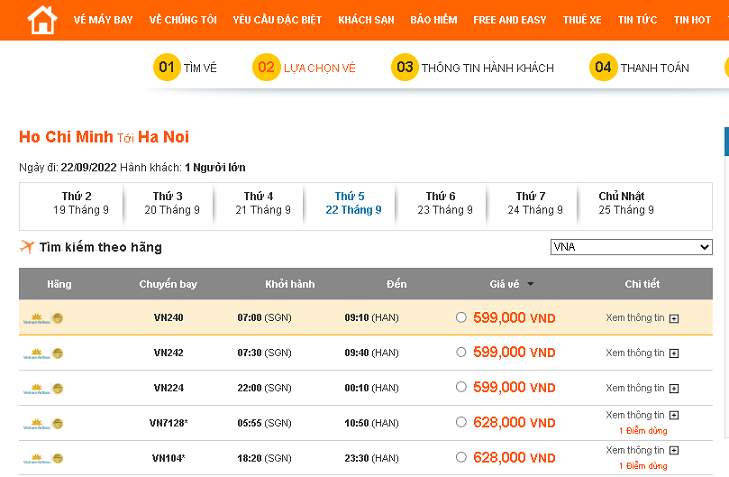Viewport: 729px width, 477px height.
Task: Open the KHÁCH SẠN menu item
Action: (366, 20)
